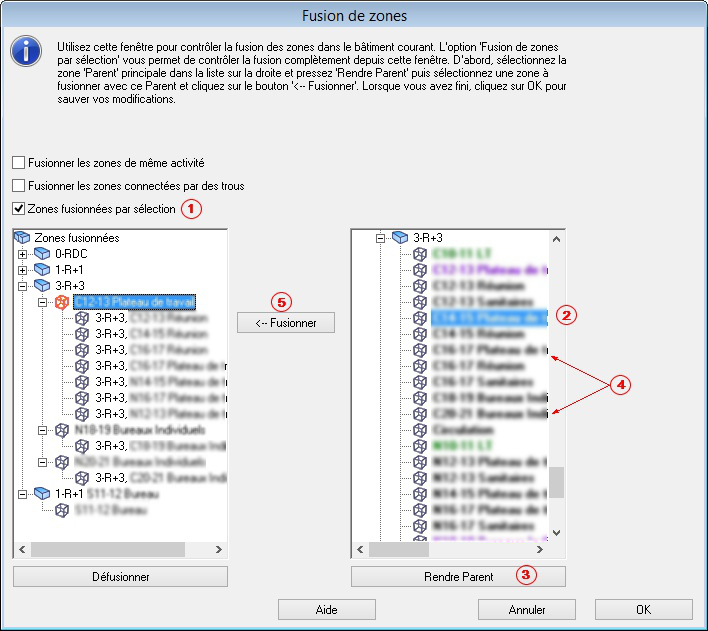This screenshot has width=708, height=631.
Task: Click the Zones fusionnées root building icon
Action: click(x=22, y=238)
